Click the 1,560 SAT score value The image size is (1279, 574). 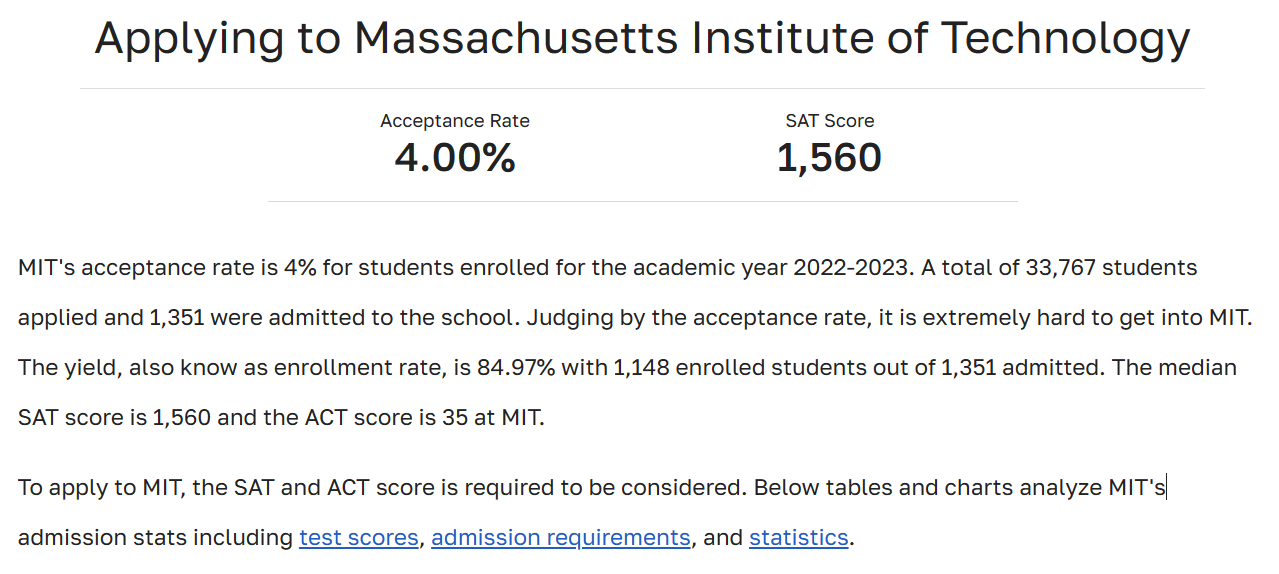click(x=829, y=158)
